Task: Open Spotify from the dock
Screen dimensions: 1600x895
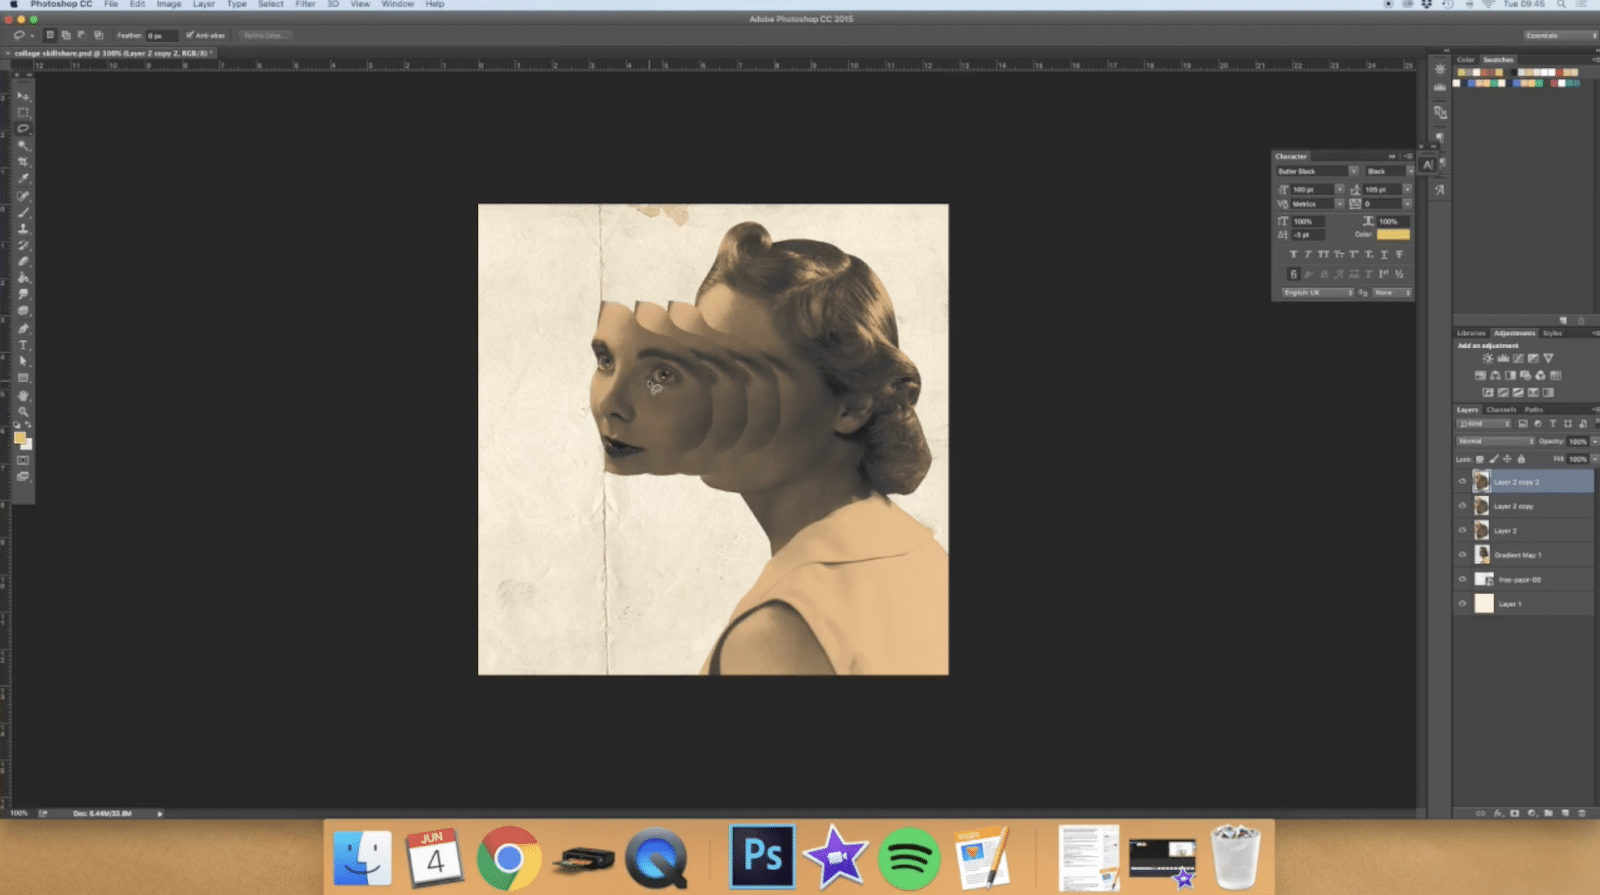Action: click(x=908, y=857)
